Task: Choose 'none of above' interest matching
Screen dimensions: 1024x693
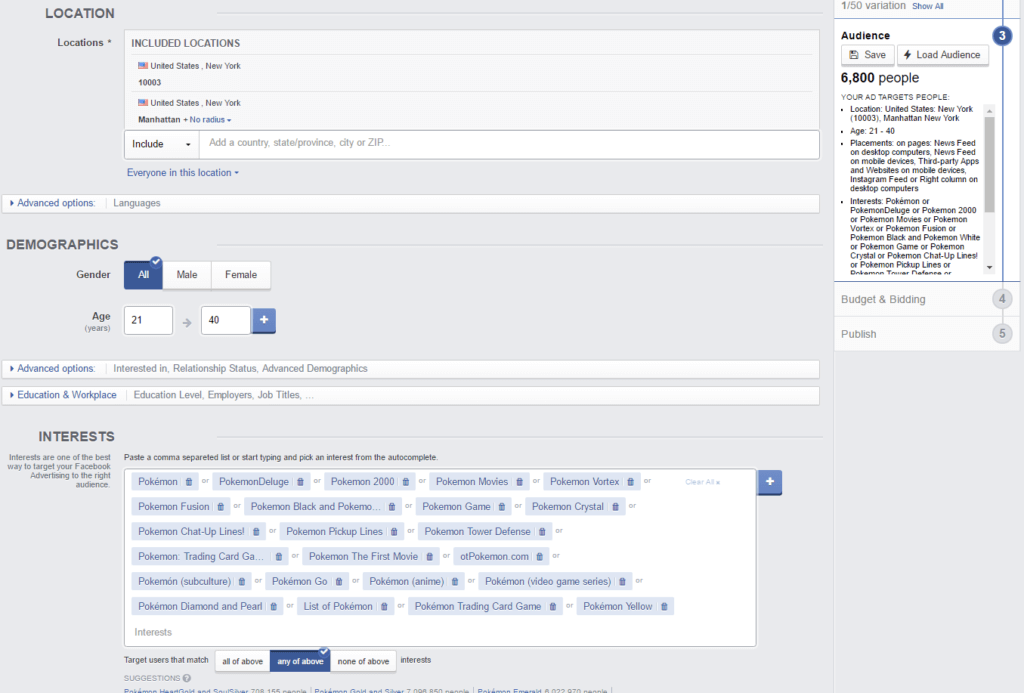Action: tap(363, 661)
